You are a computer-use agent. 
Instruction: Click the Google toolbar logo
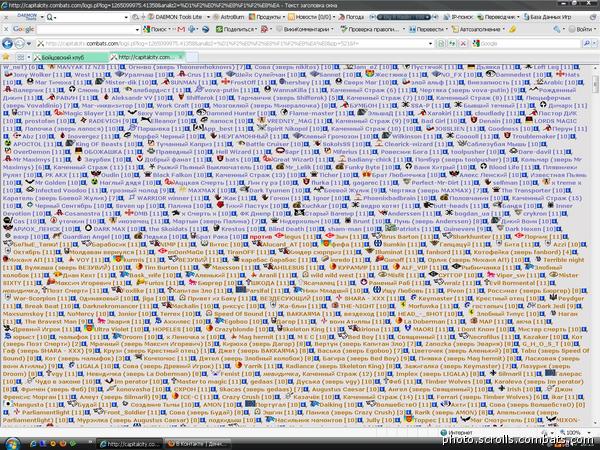[23, 29]
